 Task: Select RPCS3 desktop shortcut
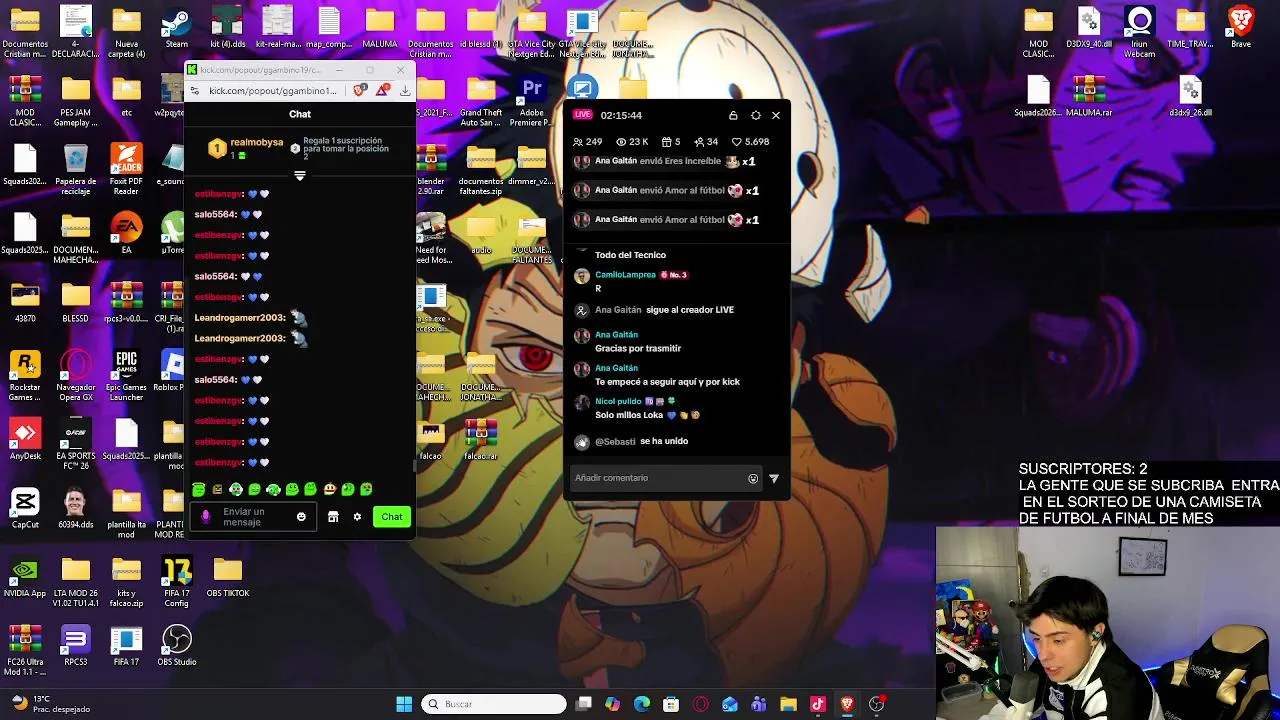pyautogui.click(x=75, y=646)
